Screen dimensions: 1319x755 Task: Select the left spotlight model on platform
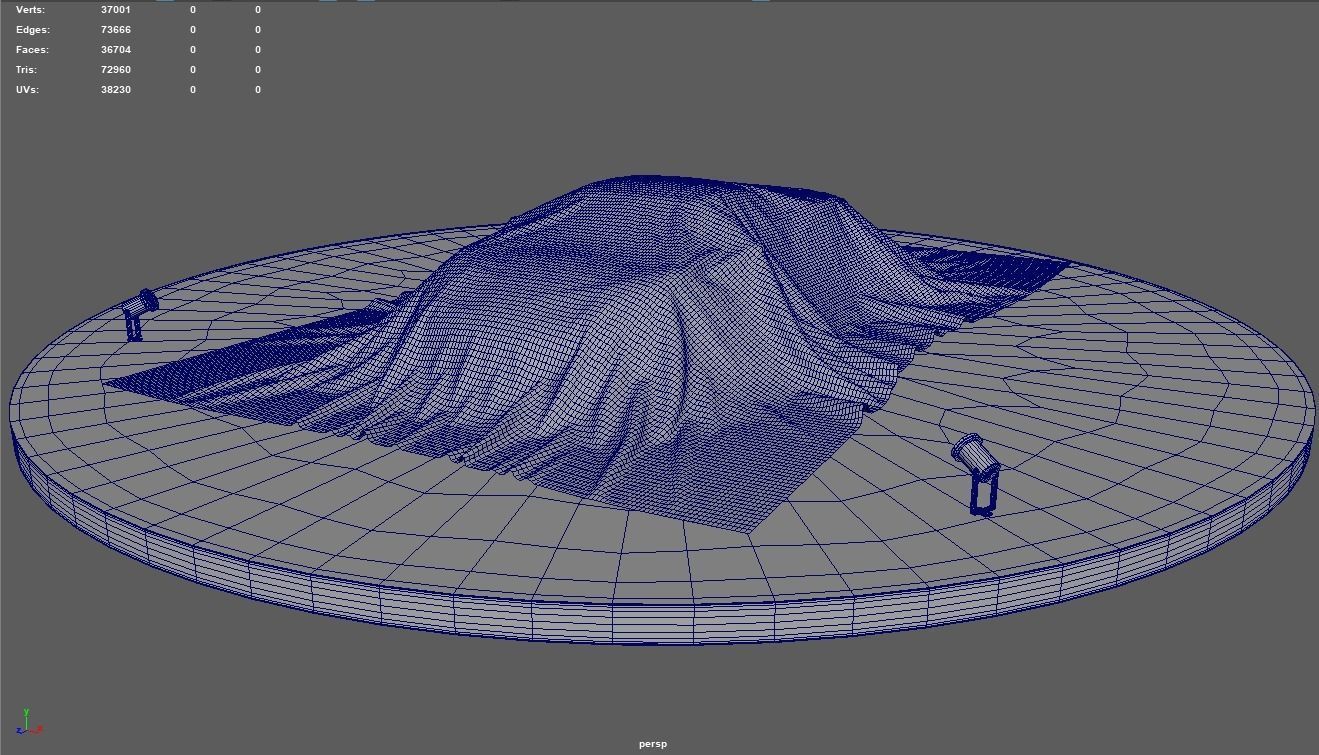point(140,314)
